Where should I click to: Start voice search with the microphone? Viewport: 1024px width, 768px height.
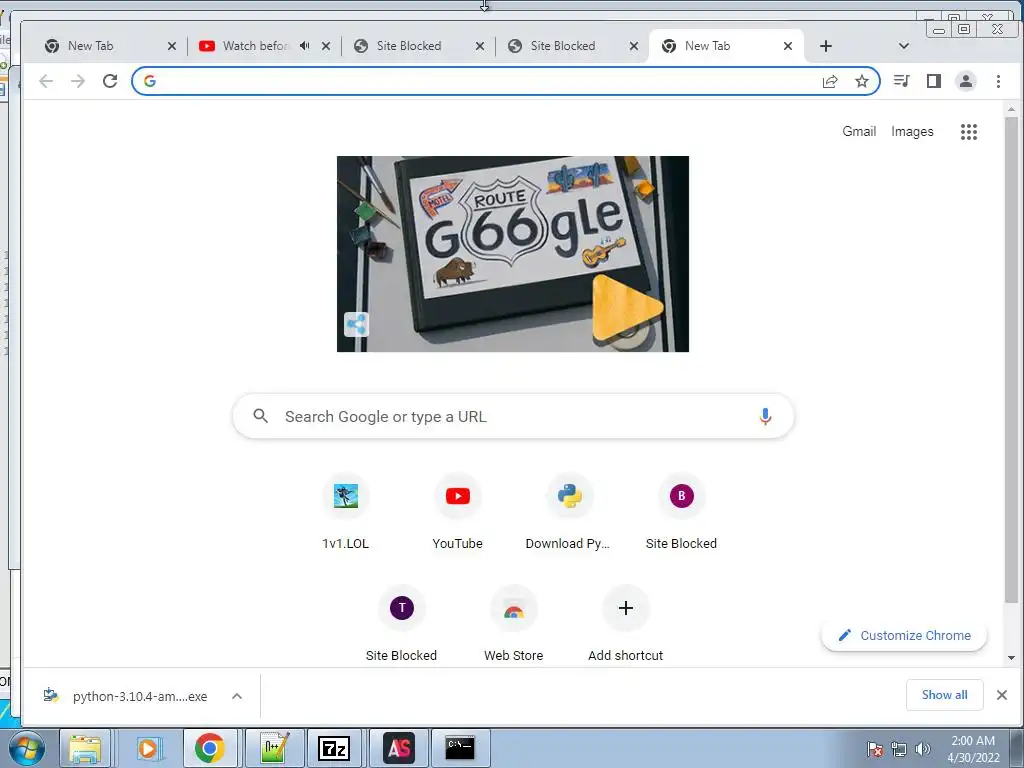click(765, 417)
